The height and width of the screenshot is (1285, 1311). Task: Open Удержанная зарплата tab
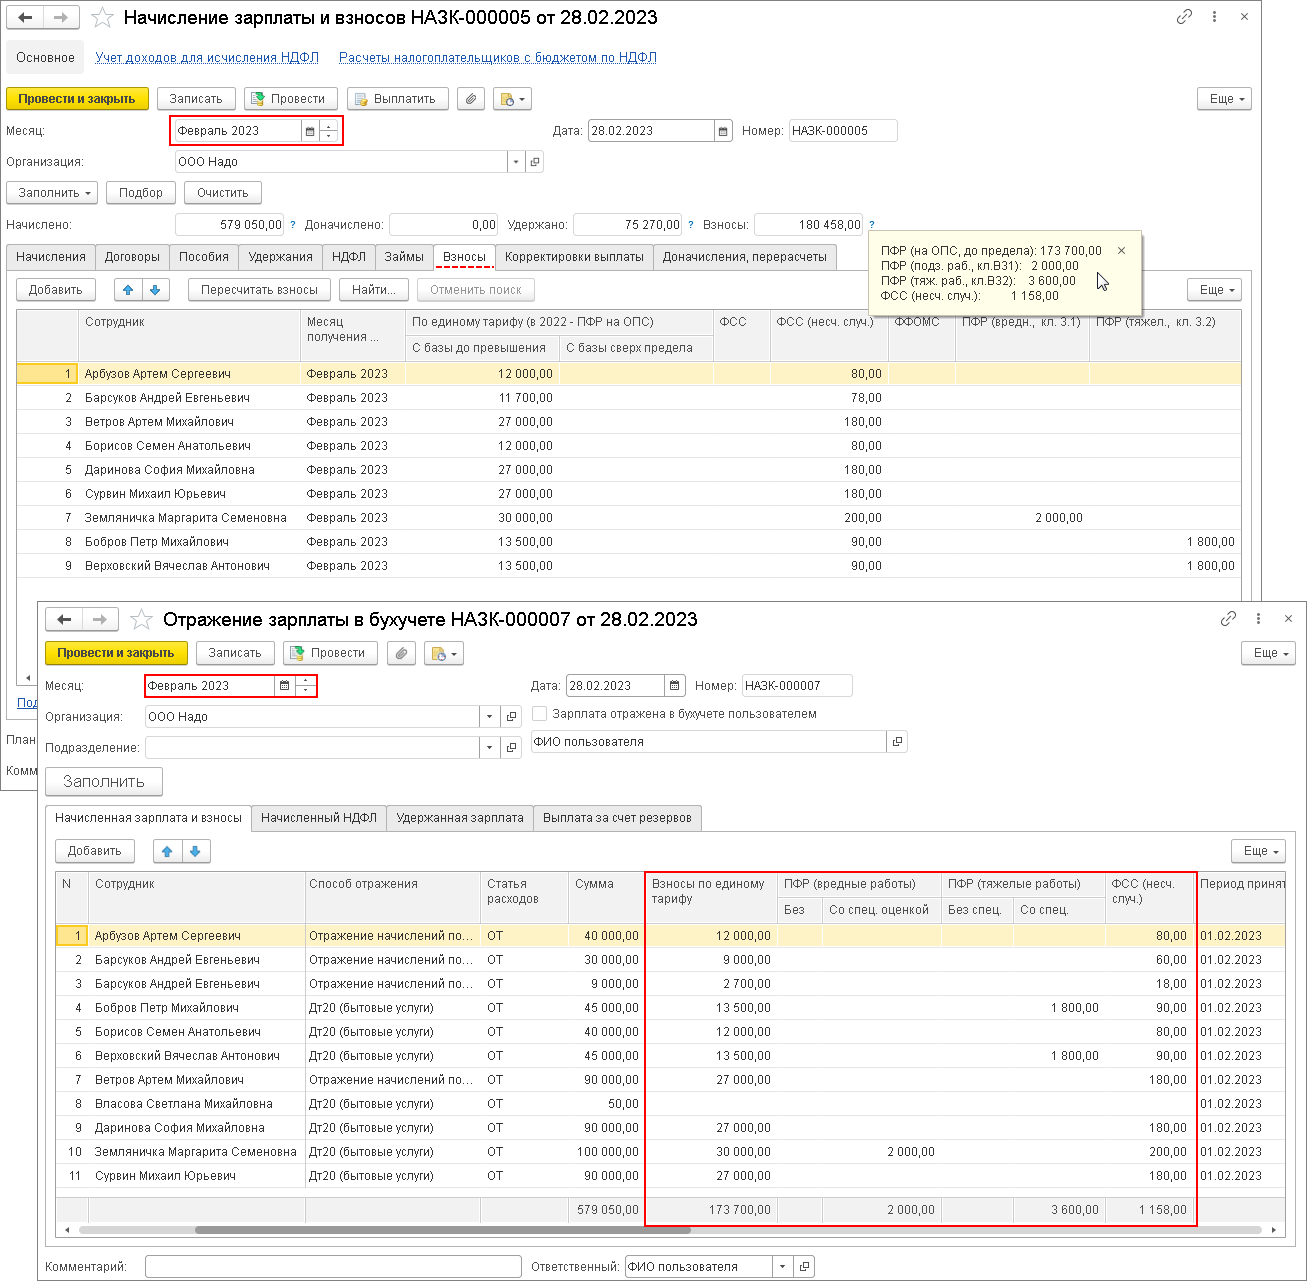460,818
